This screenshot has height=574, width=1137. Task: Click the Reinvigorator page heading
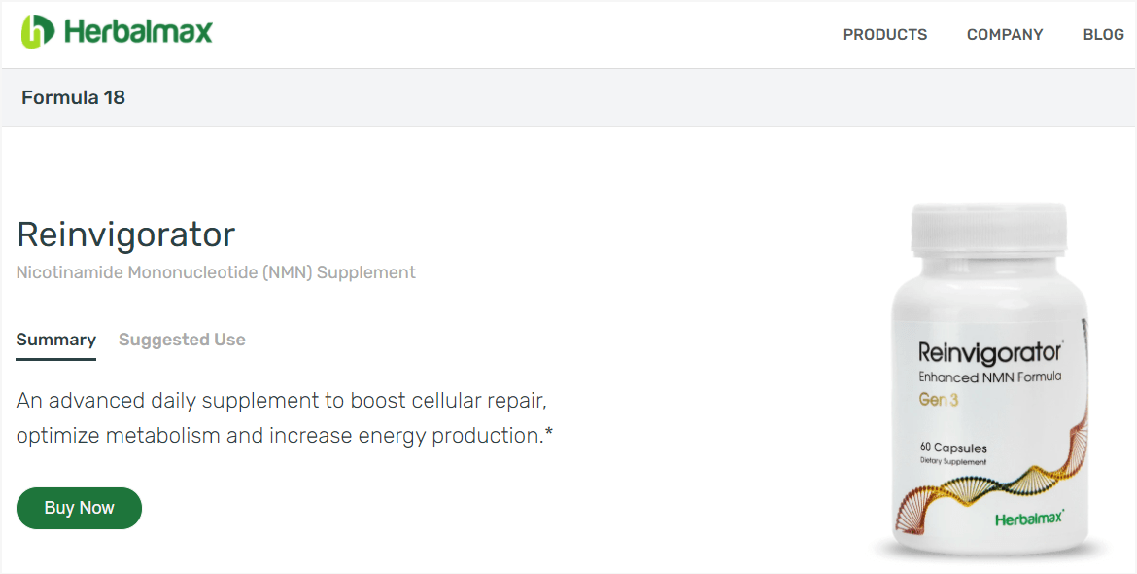(x=126, y=234)
